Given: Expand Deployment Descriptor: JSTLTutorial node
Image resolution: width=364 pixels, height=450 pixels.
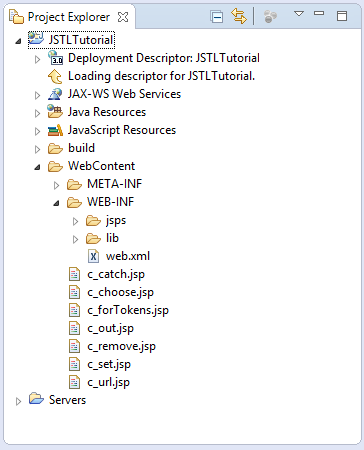Looking at the screenshot, I should pyautogui.click(x=37, y=59).
